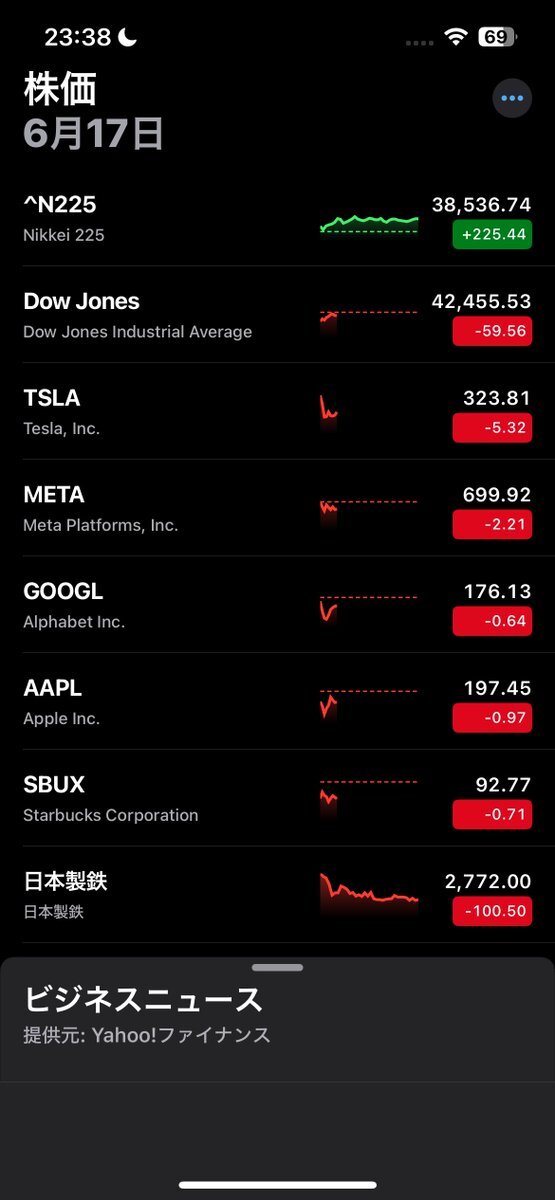Tap the home indicator bar

277,1185
